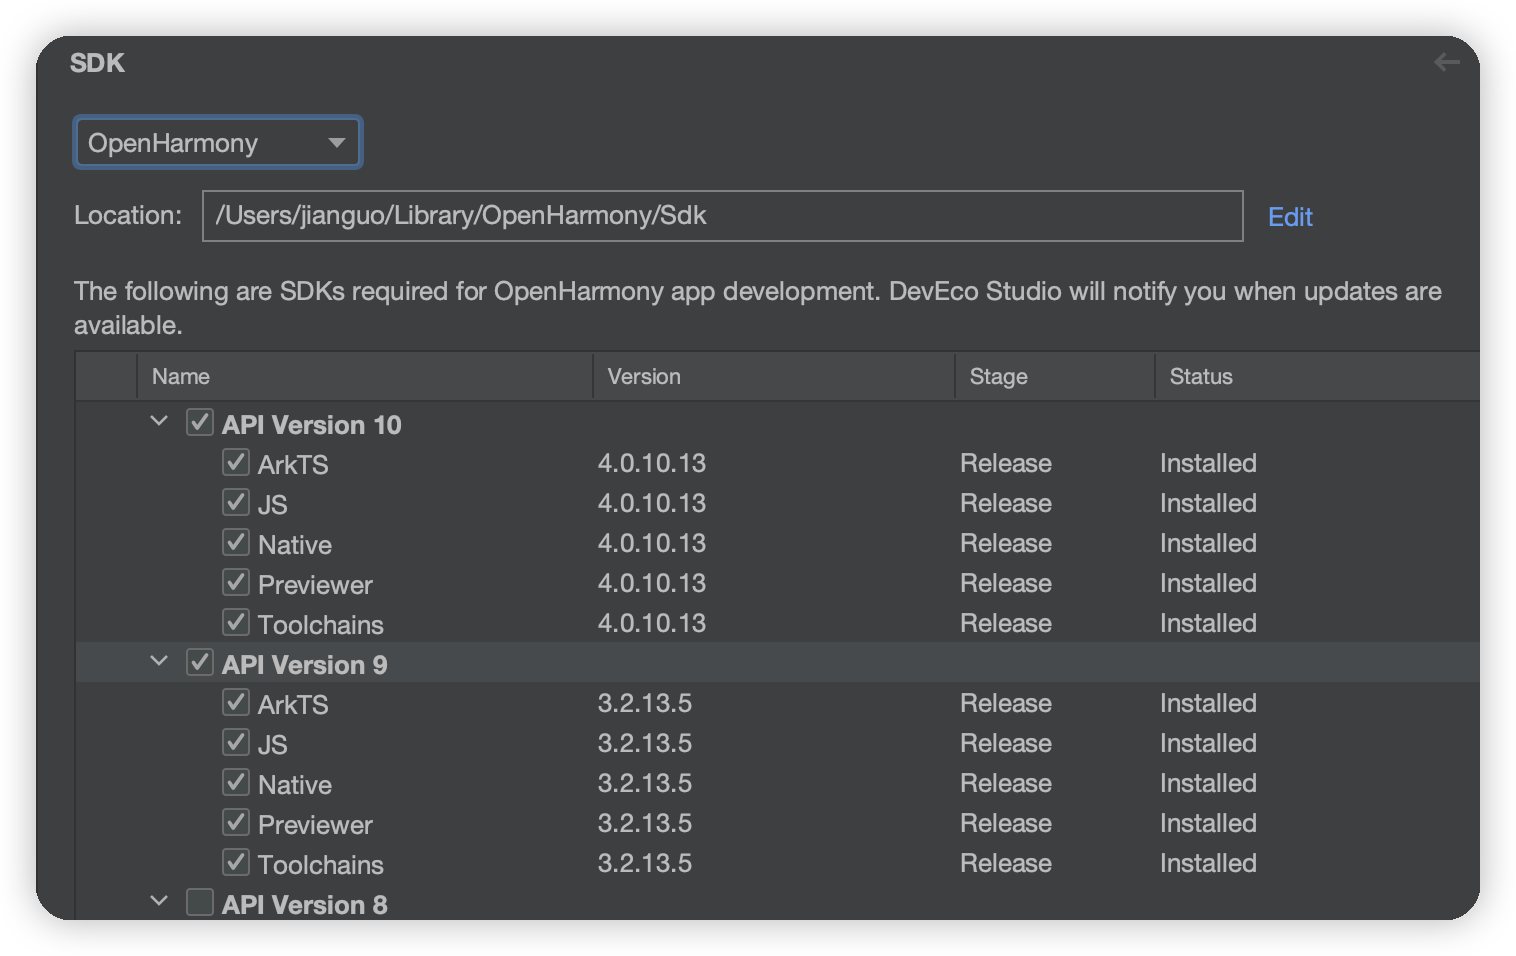1516x956 pixels.
Task: Uncheck Toolchains under API Version 10
Action: [x=236, y=622]
